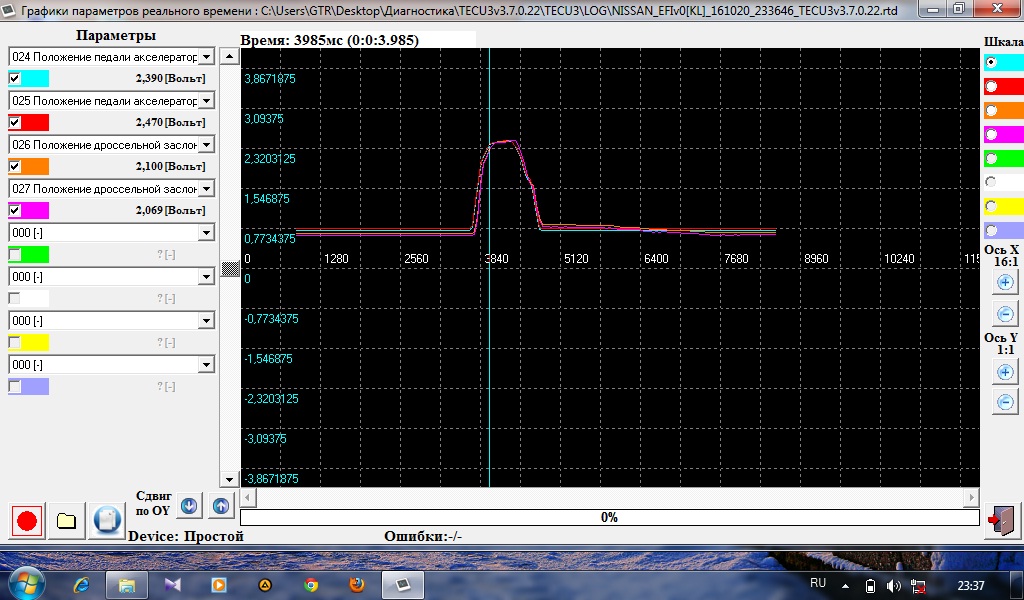Image resolution: width=1024 pixels, height=600 pixels.
Task: Open the 000 dropdown above white swatch
Action: coord(206,277)
